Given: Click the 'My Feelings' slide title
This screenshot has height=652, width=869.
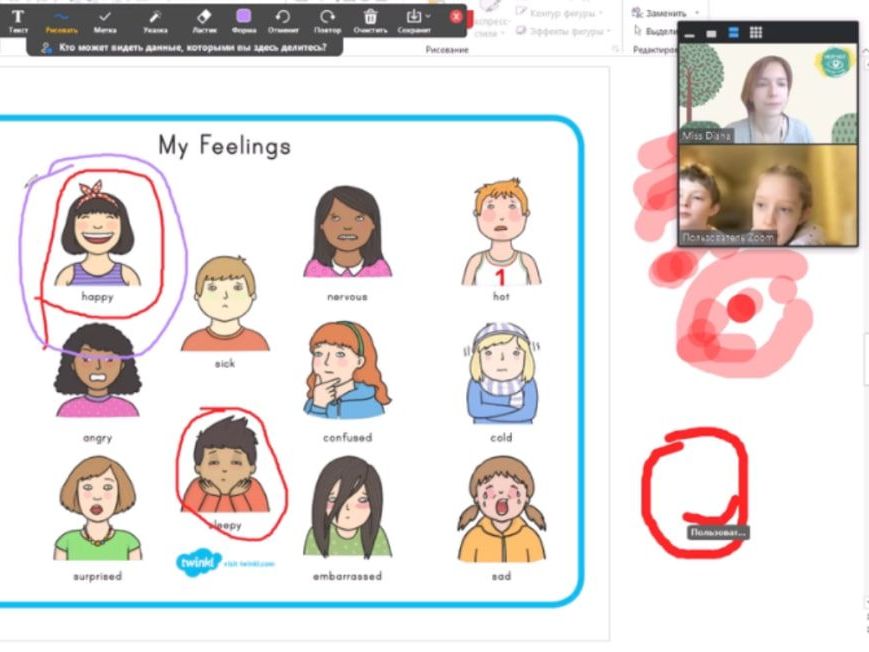Looking at the screenshot, I should coord(224,146).
